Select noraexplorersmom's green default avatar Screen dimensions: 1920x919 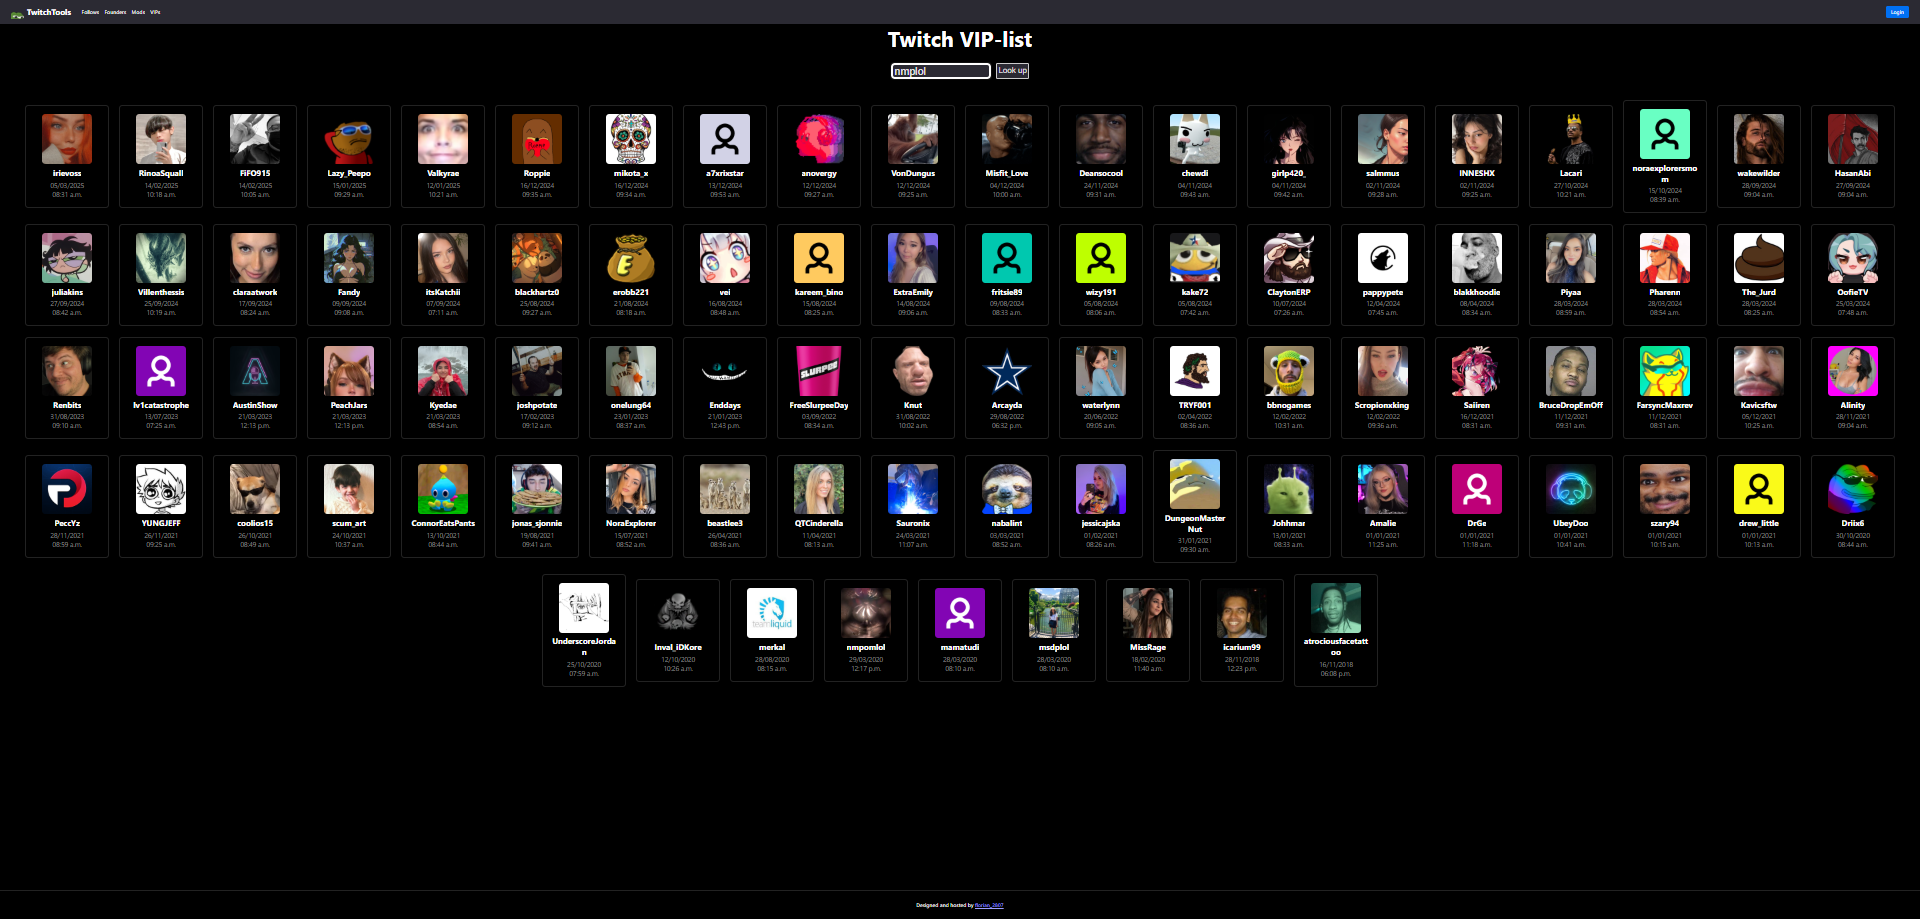(1665, 134)
